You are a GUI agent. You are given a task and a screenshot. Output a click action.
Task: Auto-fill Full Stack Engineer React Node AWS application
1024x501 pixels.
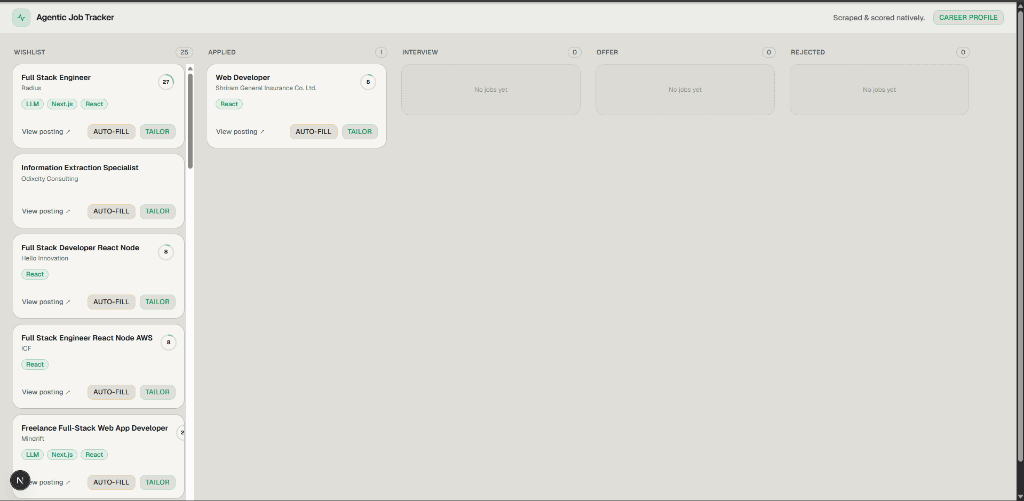click(x=112, y=392)
